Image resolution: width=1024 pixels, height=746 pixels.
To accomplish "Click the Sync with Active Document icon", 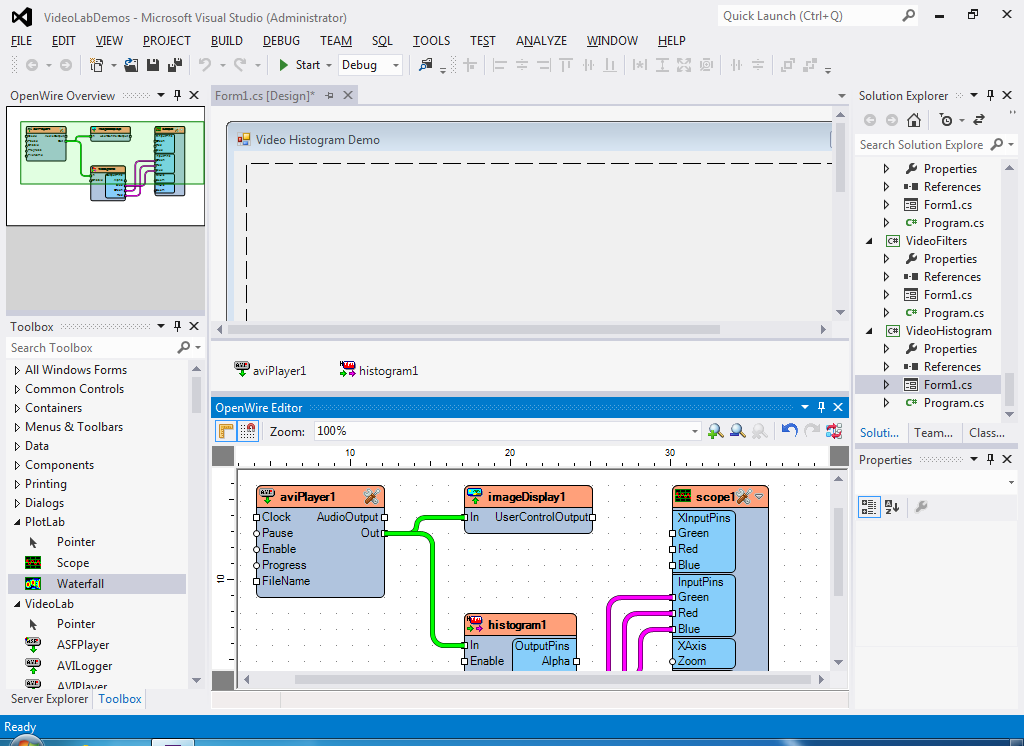I will point(978,120).
